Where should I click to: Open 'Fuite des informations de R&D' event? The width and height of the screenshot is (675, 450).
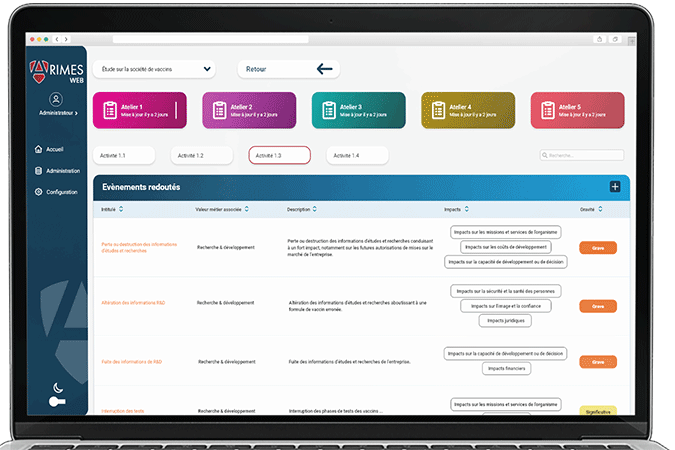tap(132, 362)
